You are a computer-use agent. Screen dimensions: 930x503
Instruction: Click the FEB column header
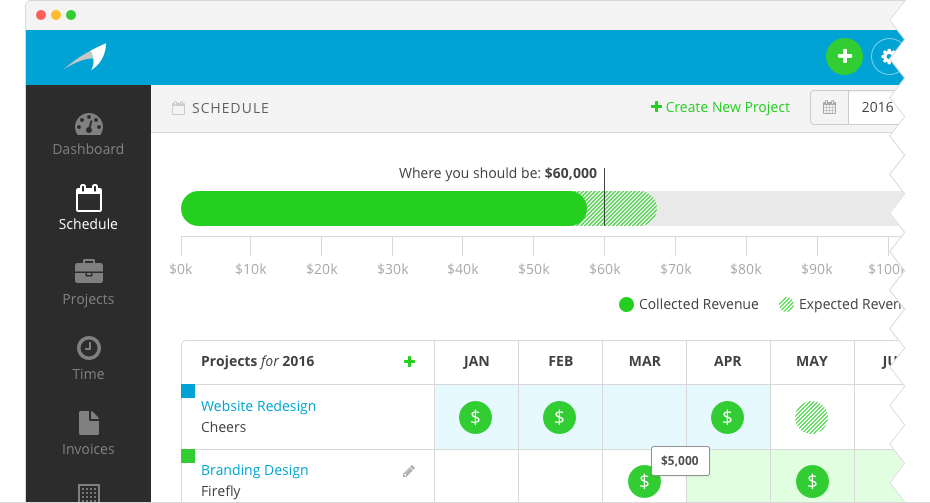click(560, 362)
